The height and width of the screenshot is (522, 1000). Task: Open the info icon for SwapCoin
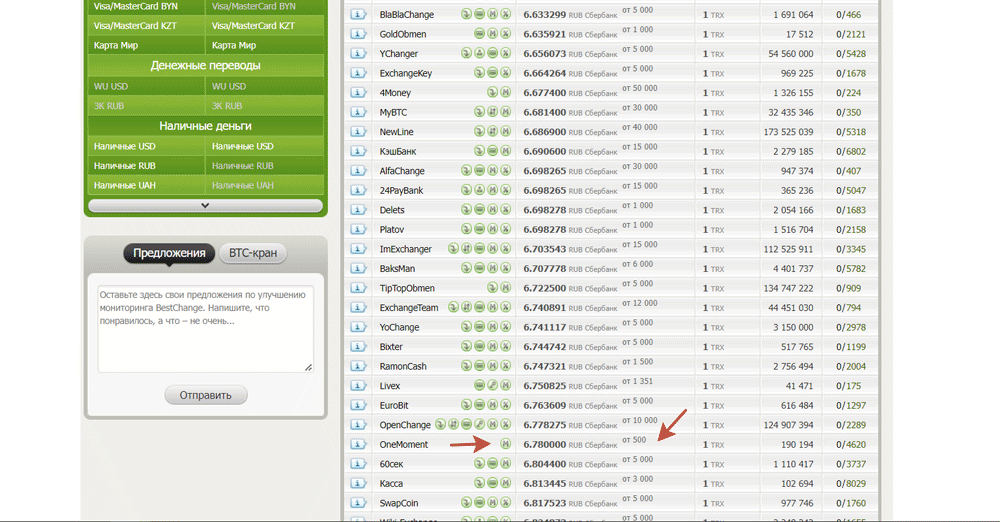click(x=358, y=503)
